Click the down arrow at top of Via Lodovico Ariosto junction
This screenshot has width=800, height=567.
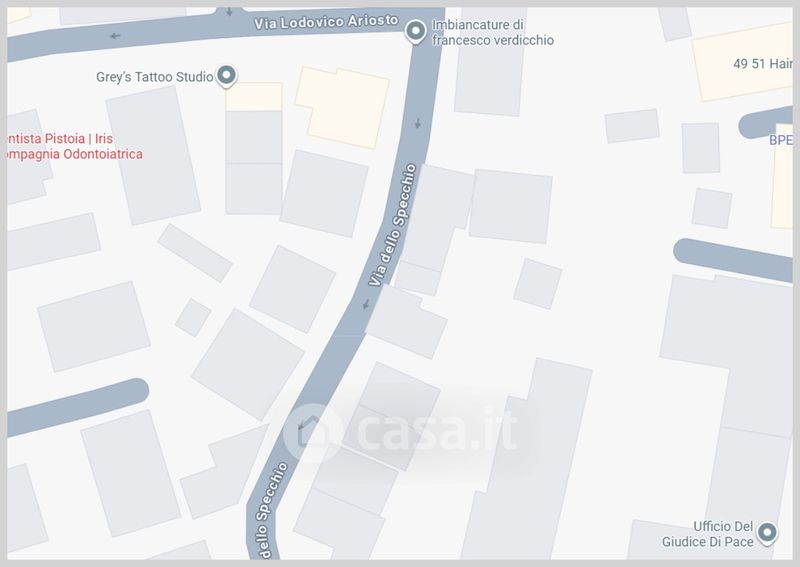click(x=229, y=11)
